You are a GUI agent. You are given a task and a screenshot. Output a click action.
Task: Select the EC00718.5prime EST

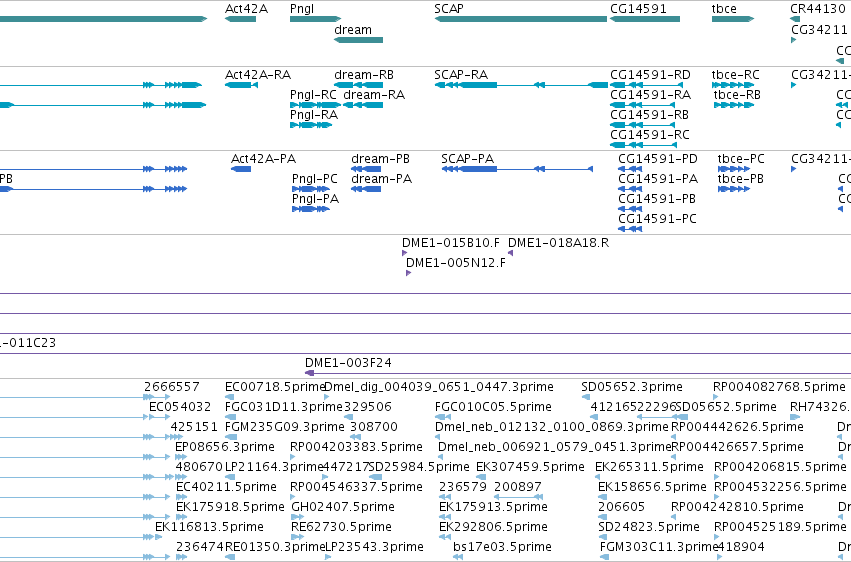[x=231, y=397]
